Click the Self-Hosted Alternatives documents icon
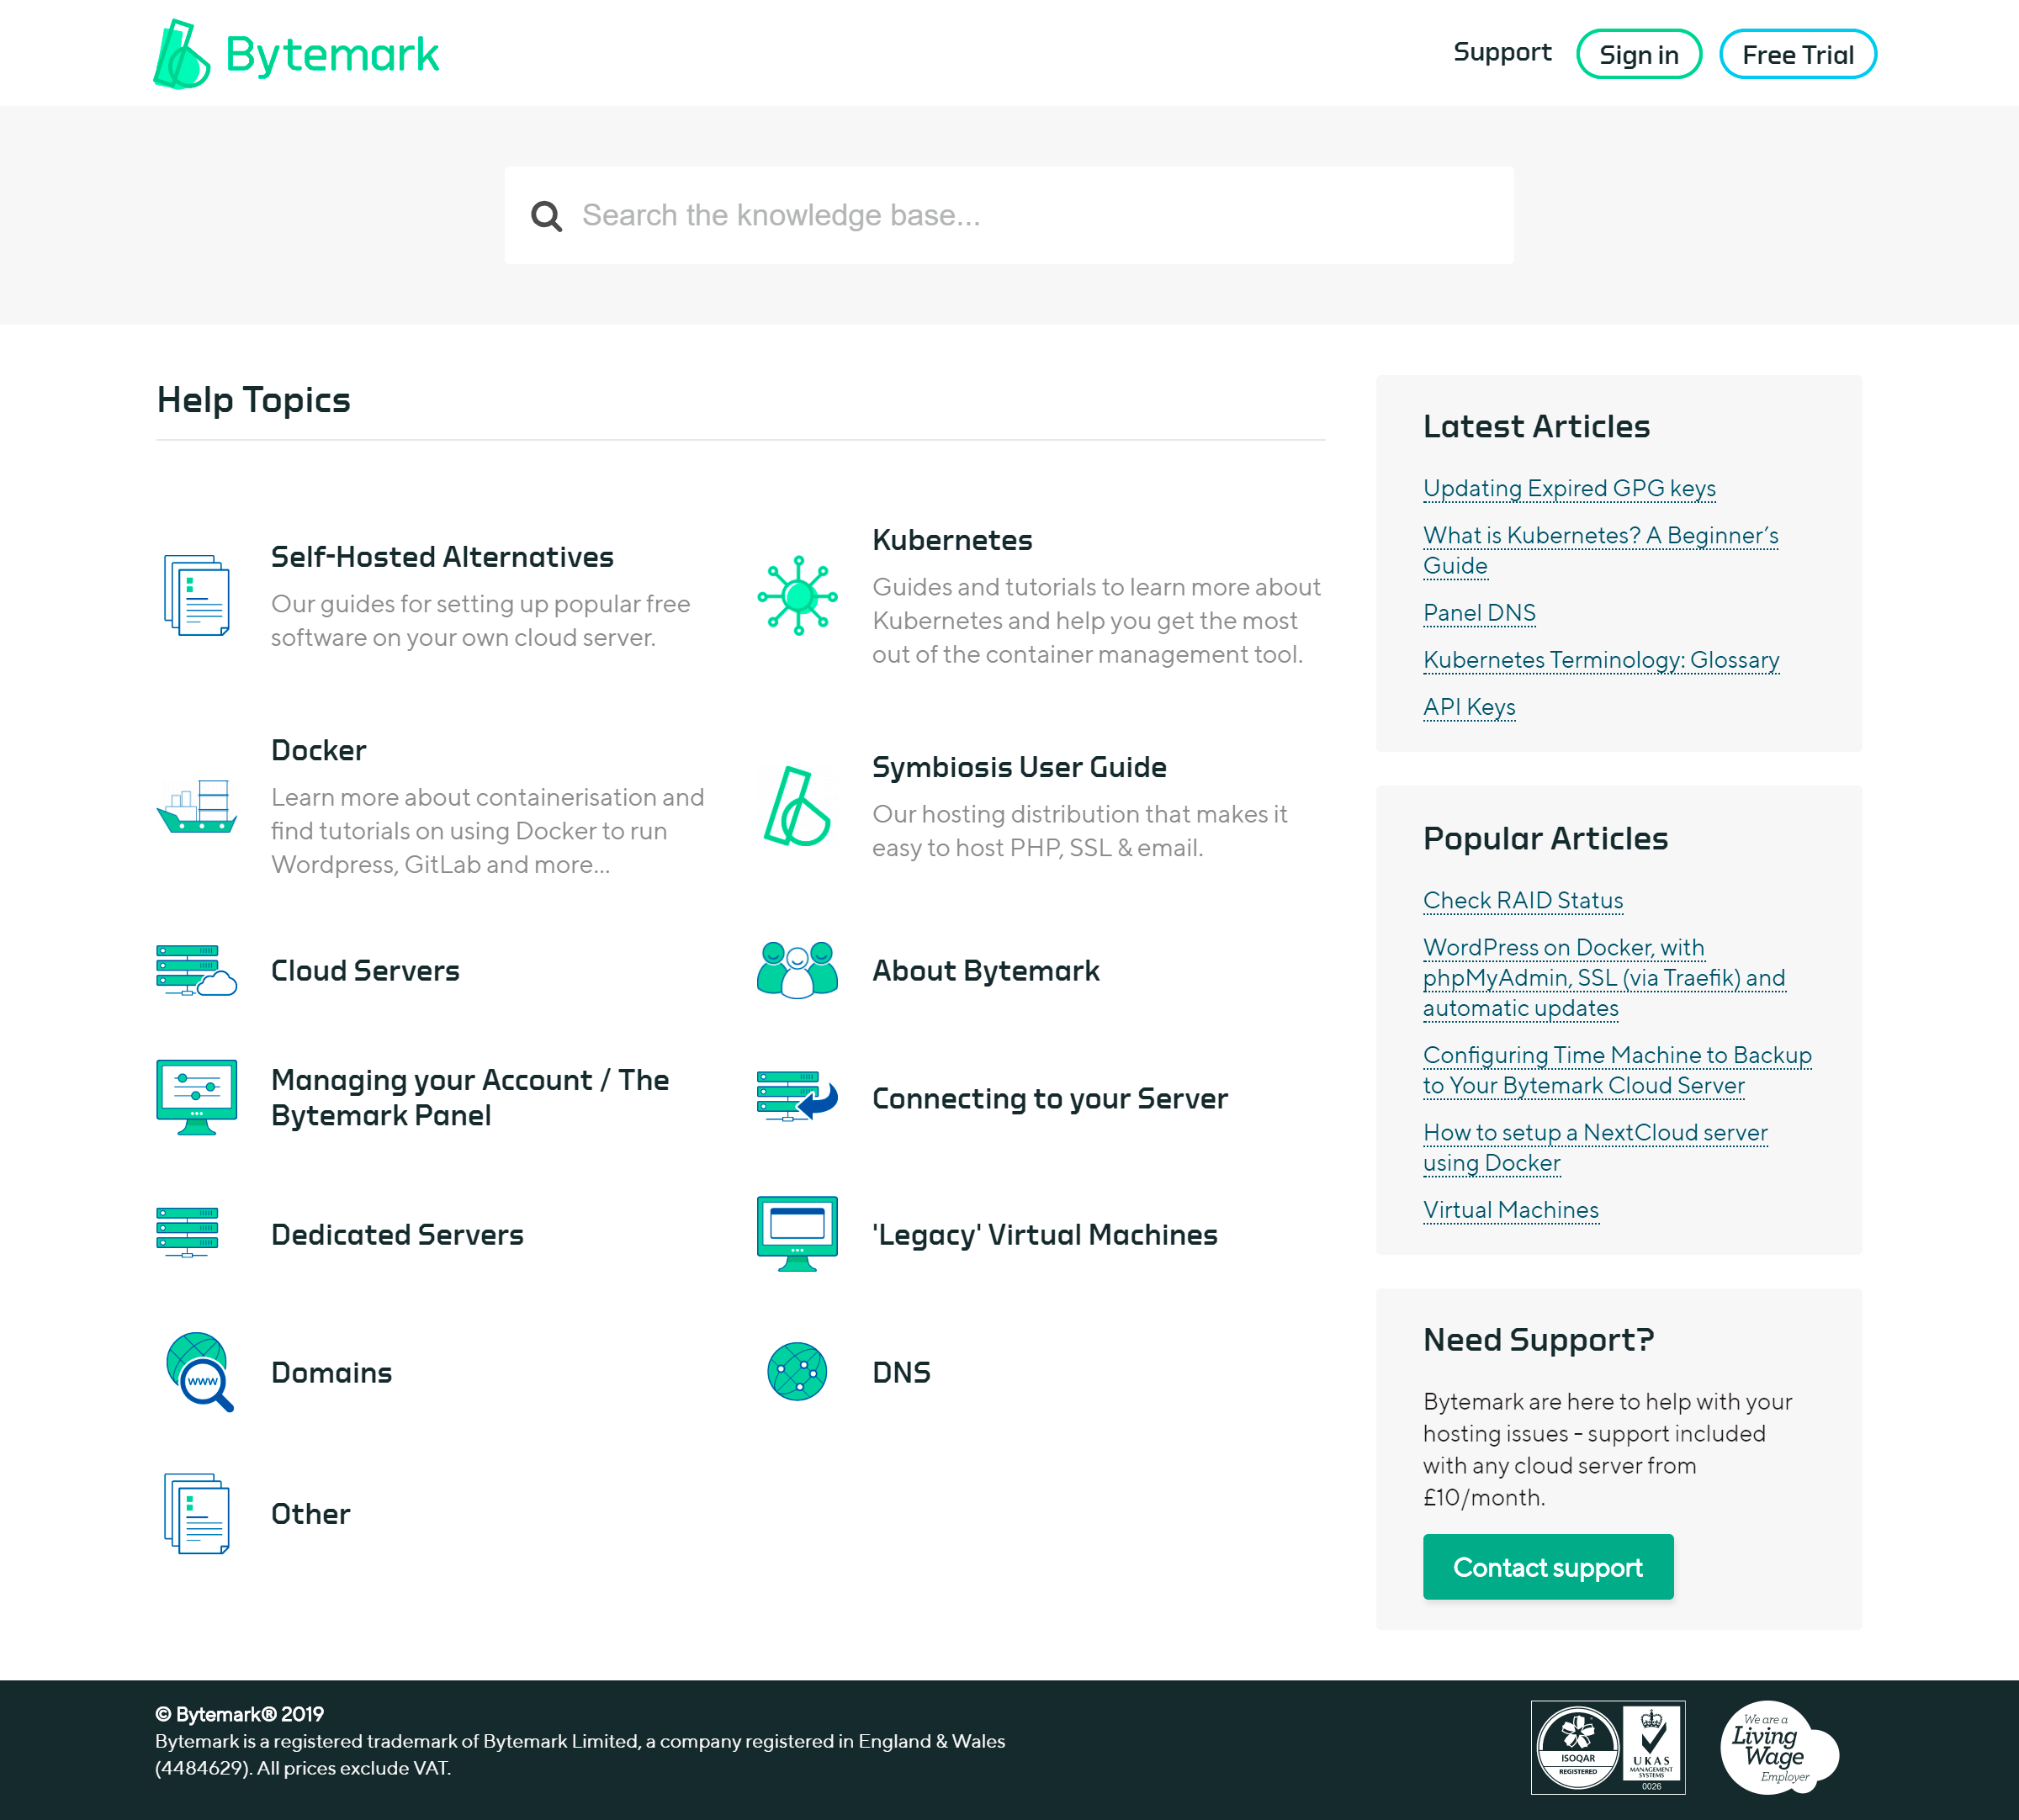This screenshot has height=1820, width=2019. [197, 595]
